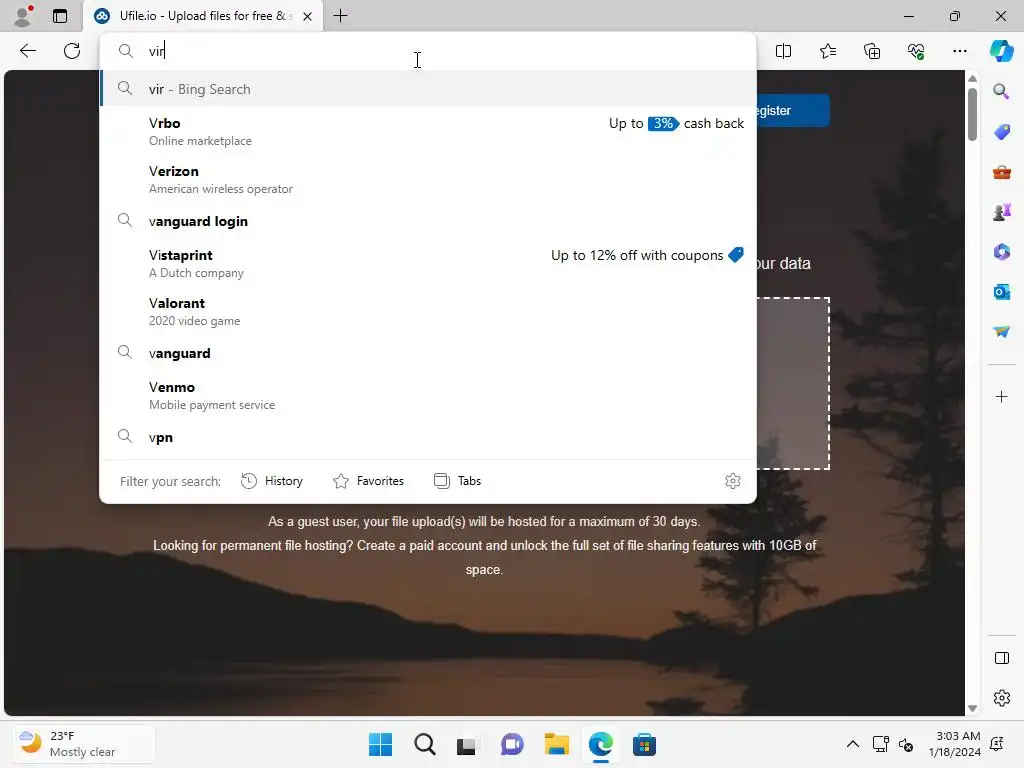This screenshot has height=768, width=1024.
Task: Open network and volume quick settings
Action: coord(893,744)
